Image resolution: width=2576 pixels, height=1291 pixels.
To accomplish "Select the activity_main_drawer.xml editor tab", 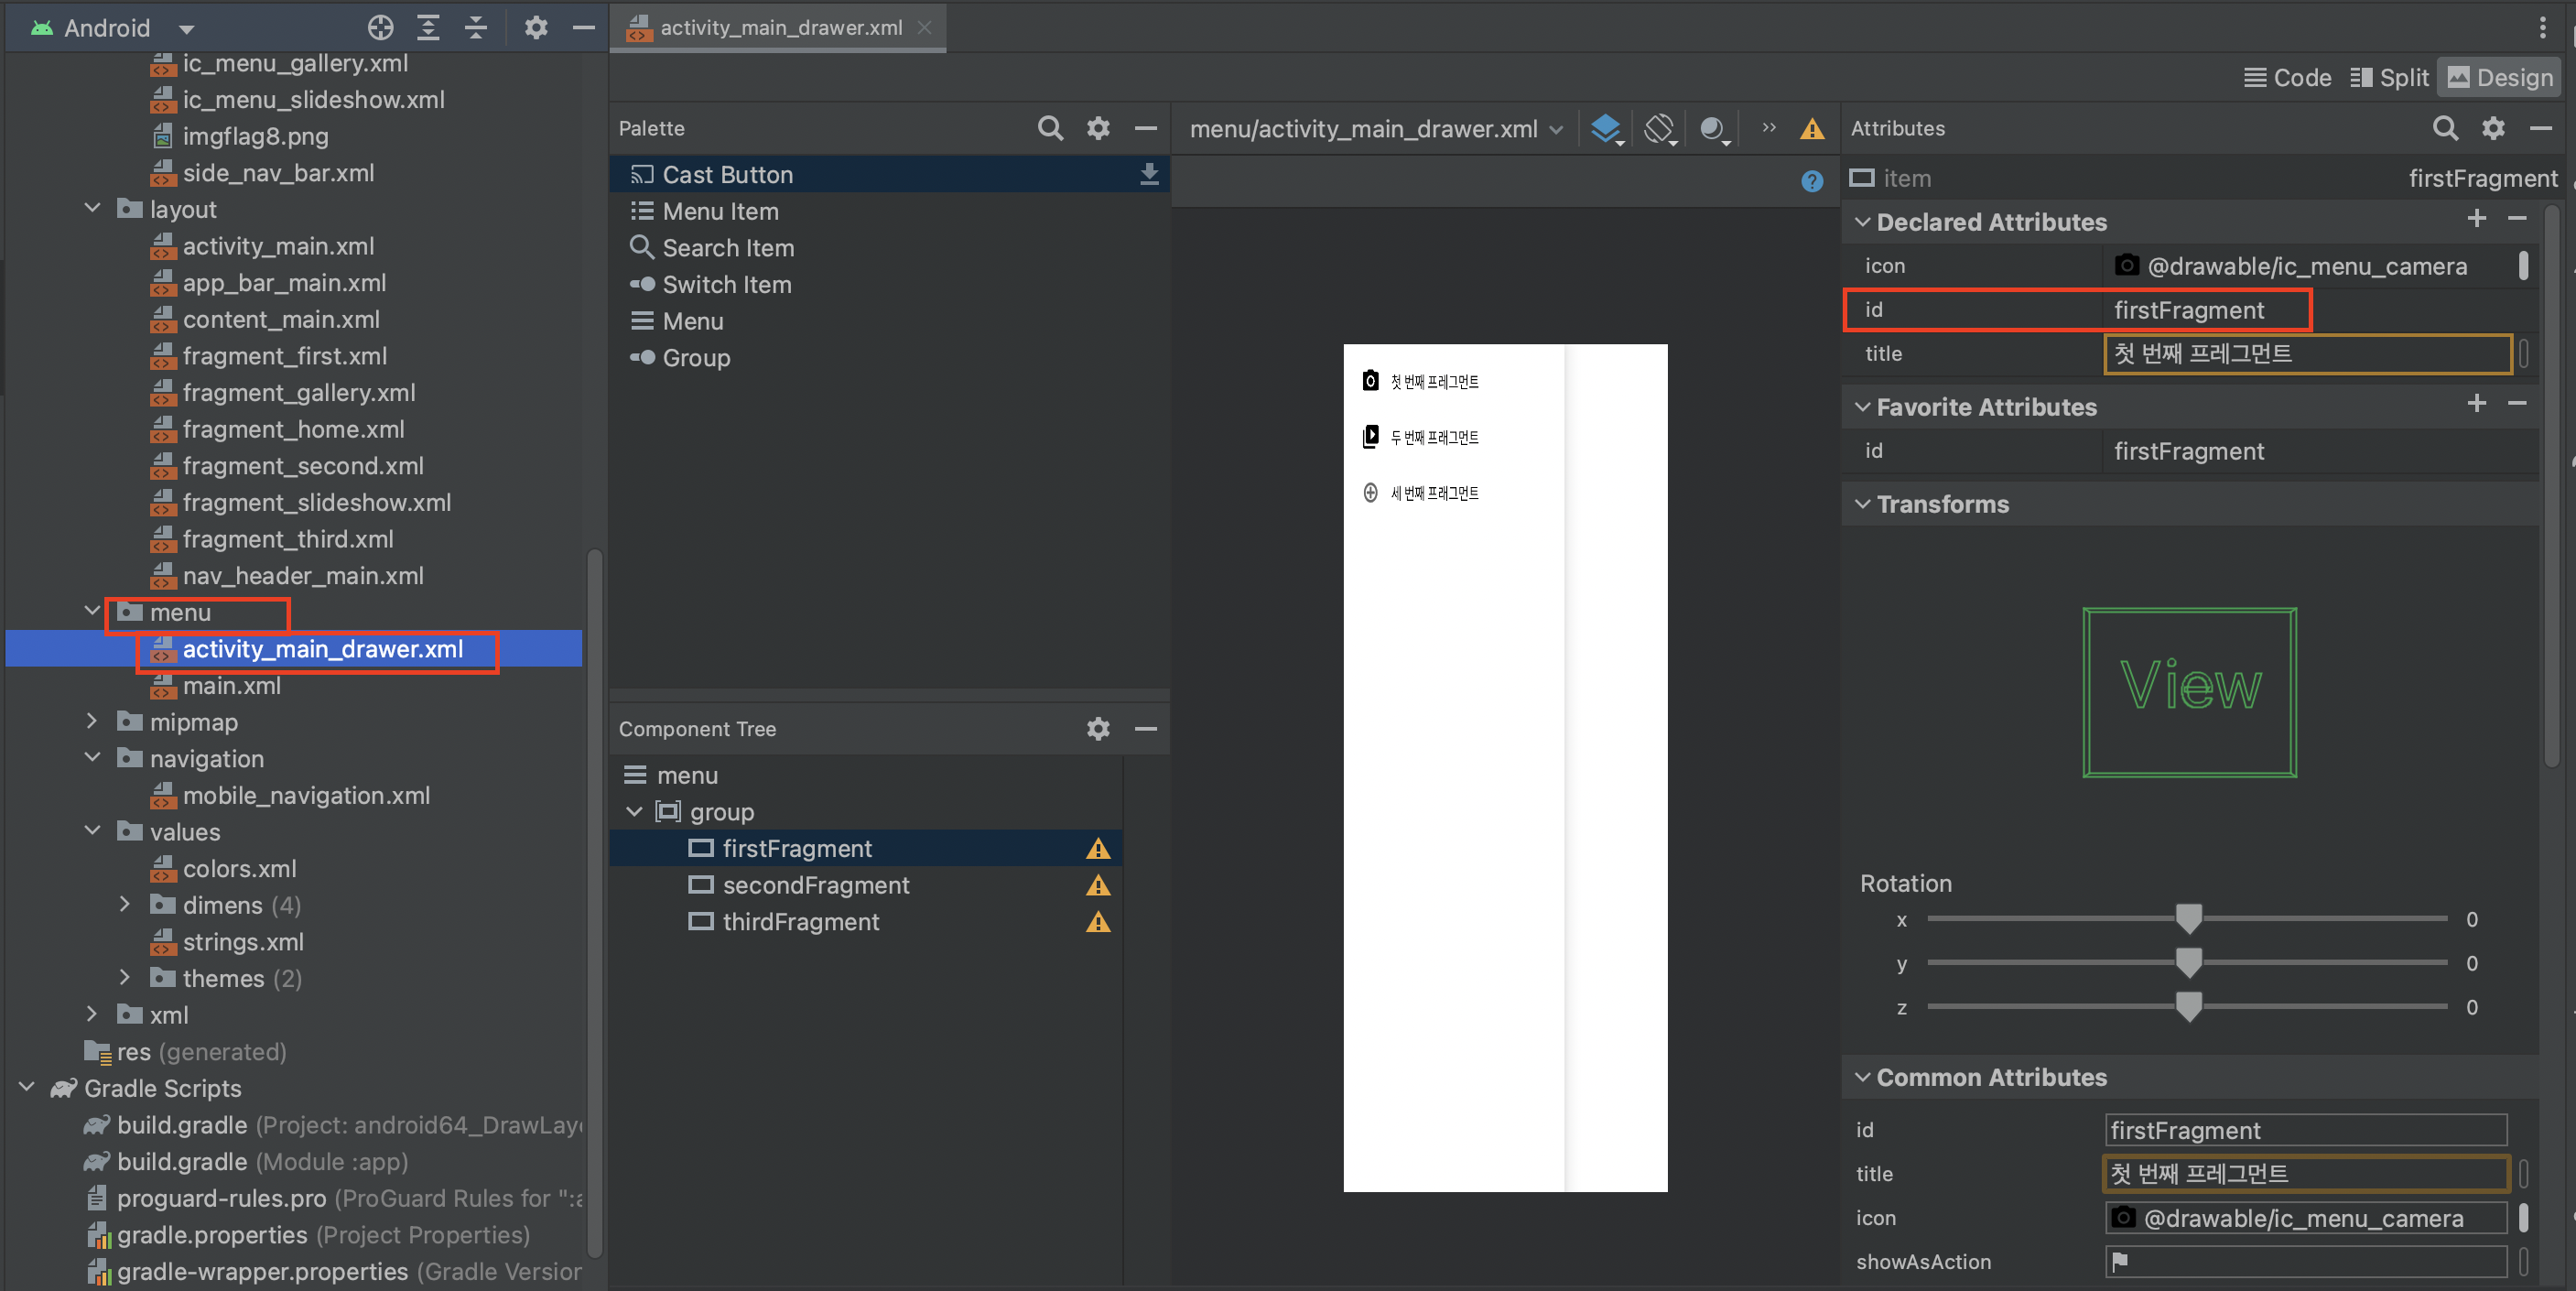I will tap(780, 27).
